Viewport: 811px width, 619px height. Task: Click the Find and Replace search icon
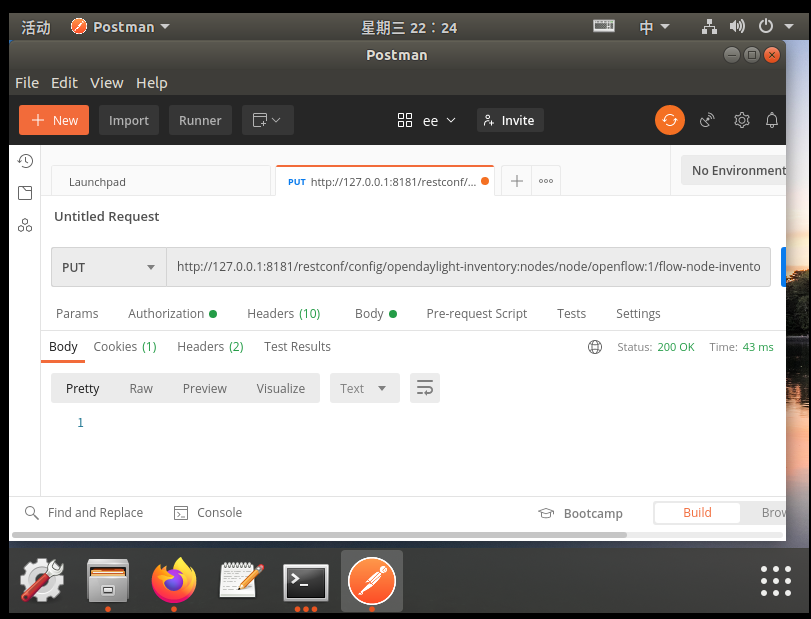coord(32,512)
